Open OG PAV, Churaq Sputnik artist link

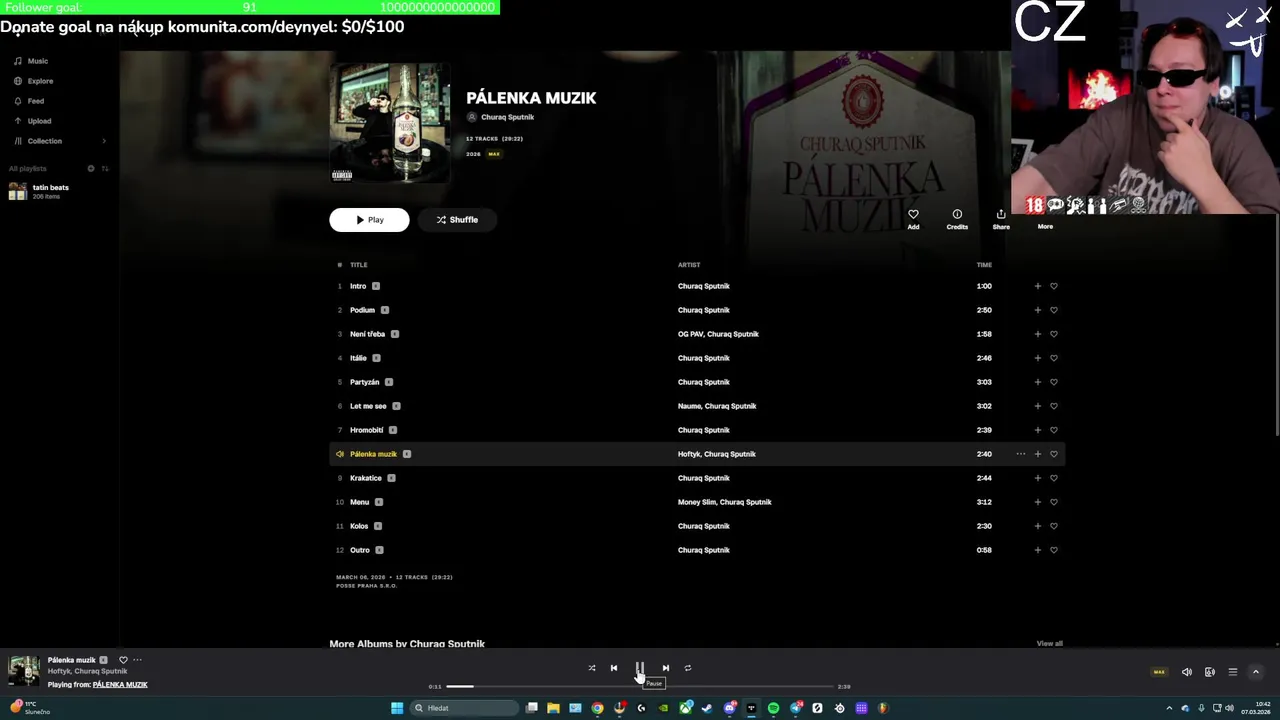point(718,334)
